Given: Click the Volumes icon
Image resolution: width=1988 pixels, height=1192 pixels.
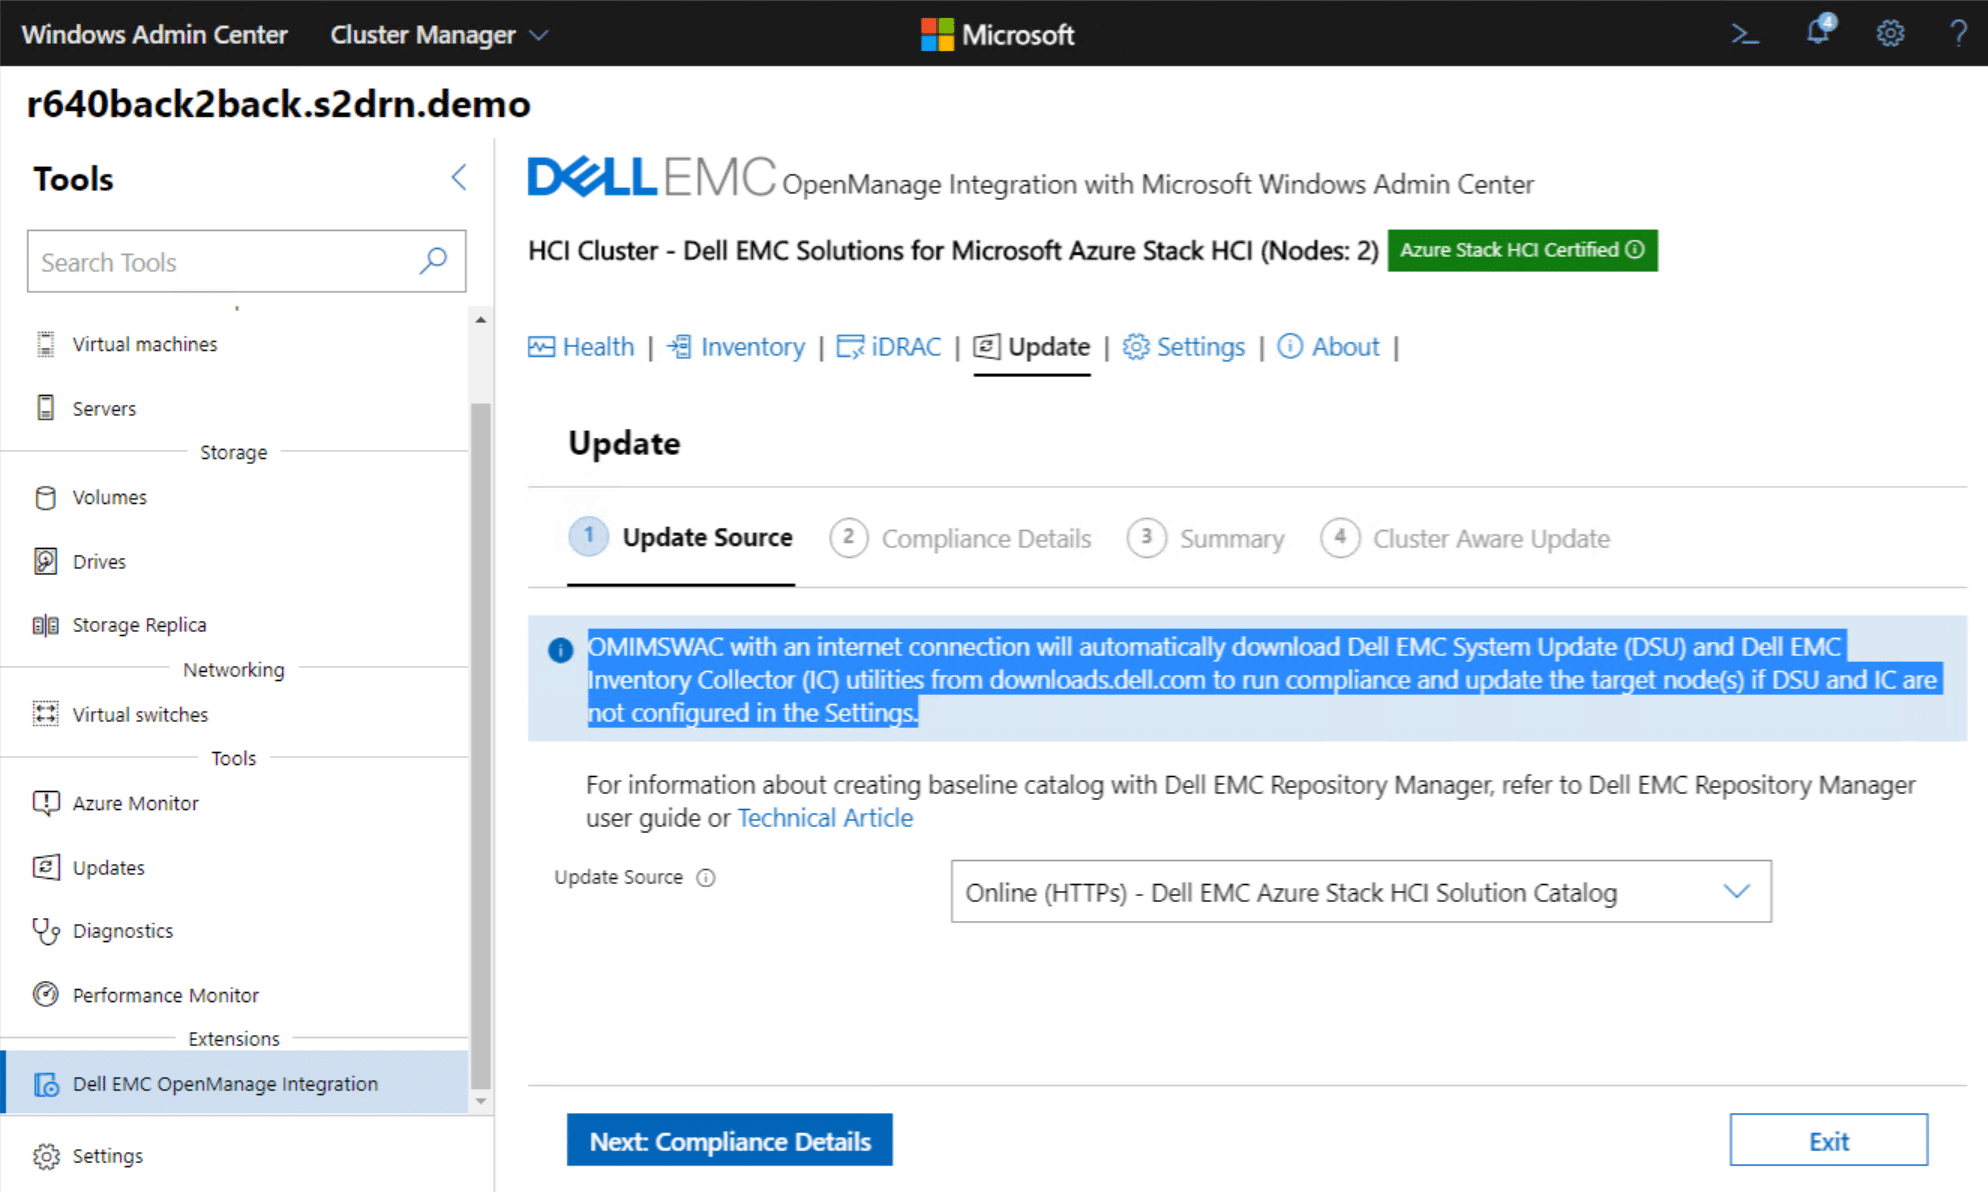Looking at the screenshot, I should [x=45, y=497].
